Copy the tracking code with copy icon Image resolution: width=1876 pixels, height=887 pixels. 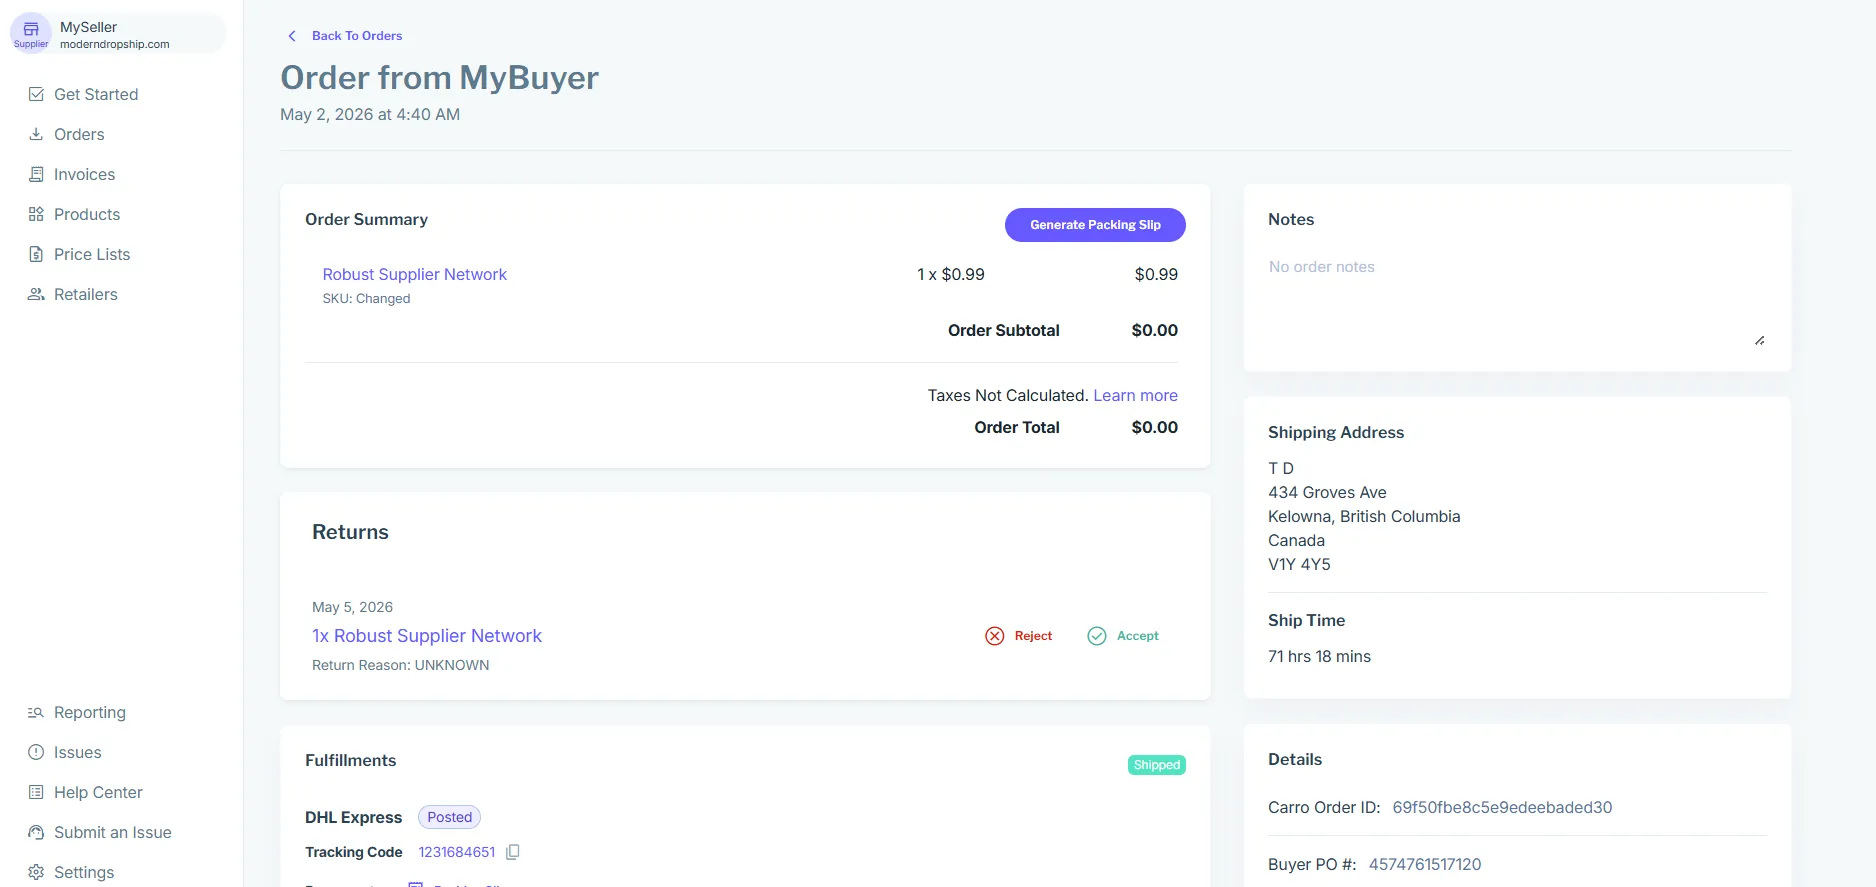pyautogui.click(x=513, y=852)
